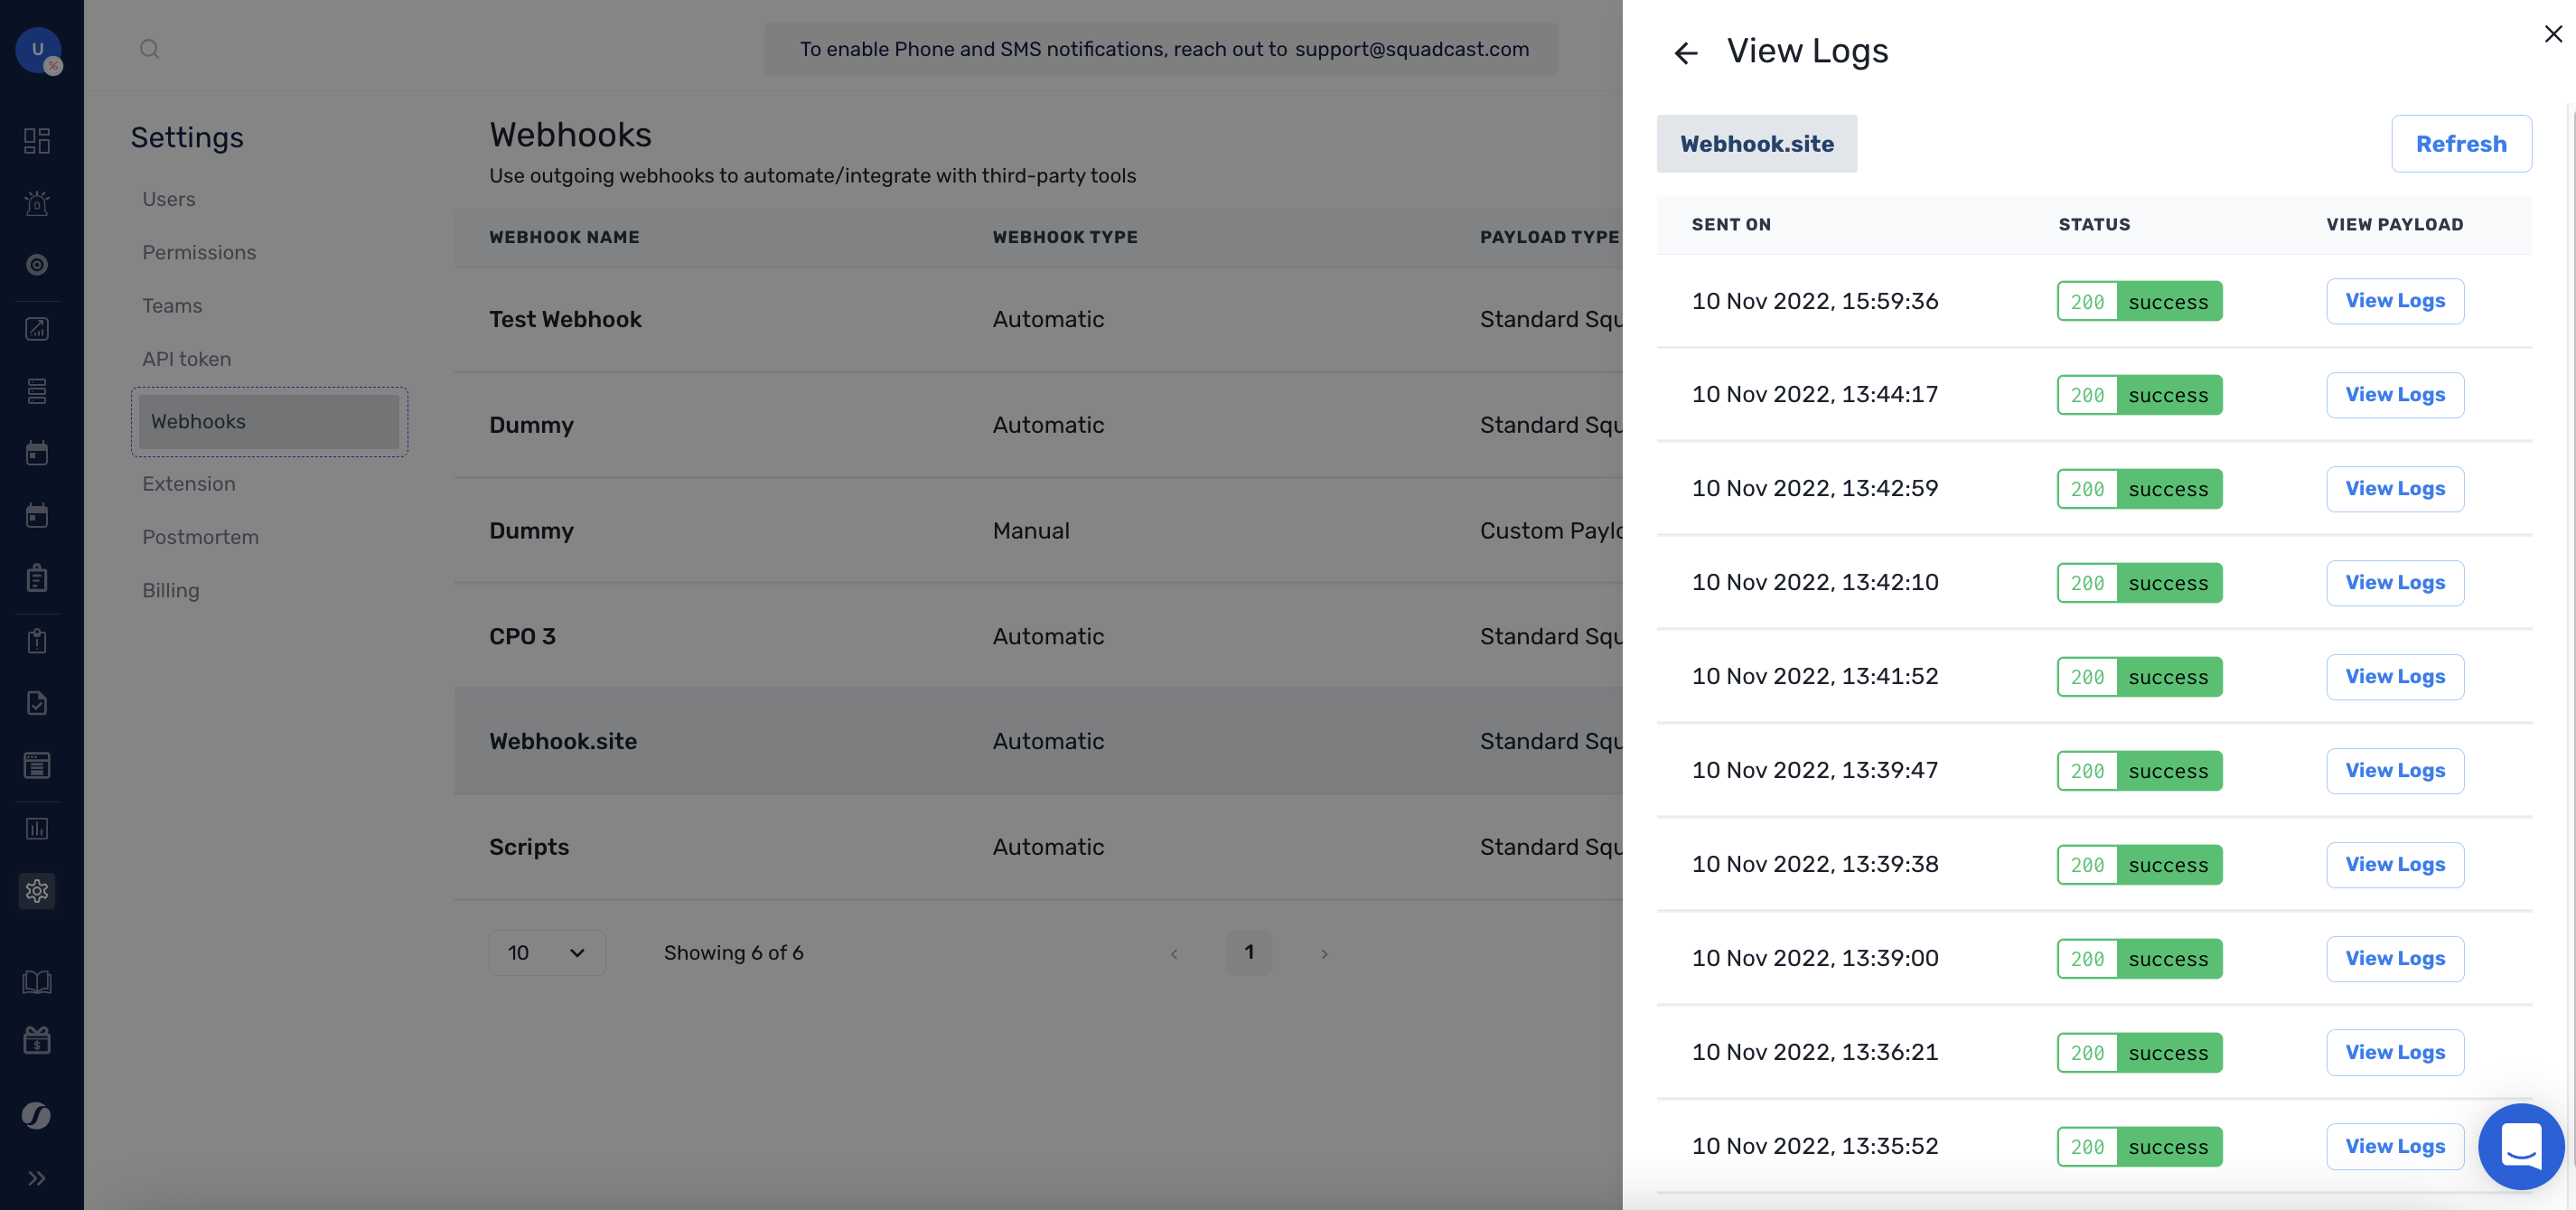
Task: Click the Squadcast logo at sidebar bottom
Action: tap(37, 1116)
